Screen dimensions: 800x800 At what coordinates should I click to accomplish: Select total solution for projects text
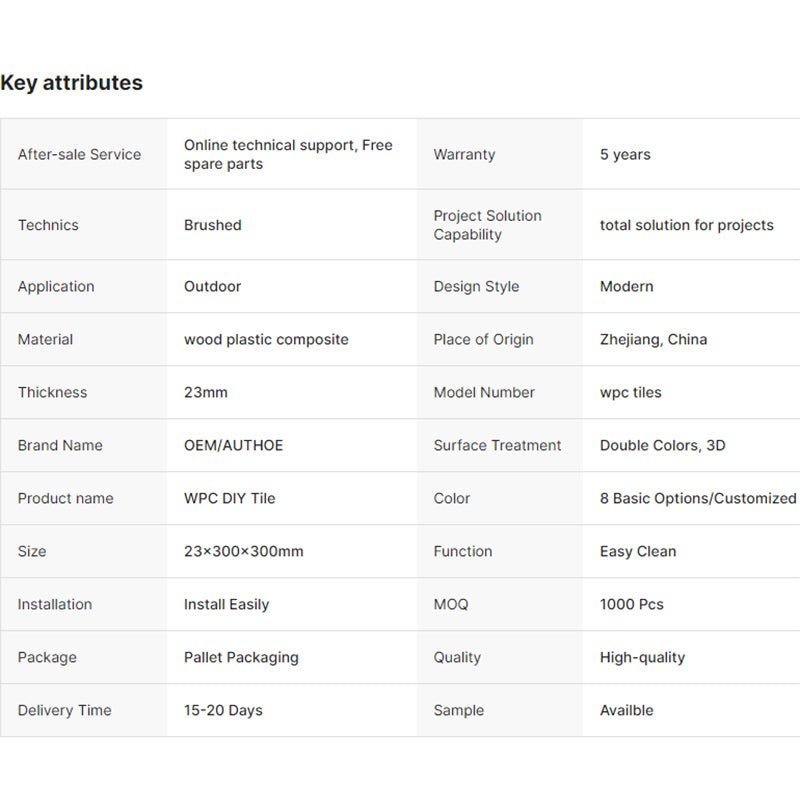point(686,225)
